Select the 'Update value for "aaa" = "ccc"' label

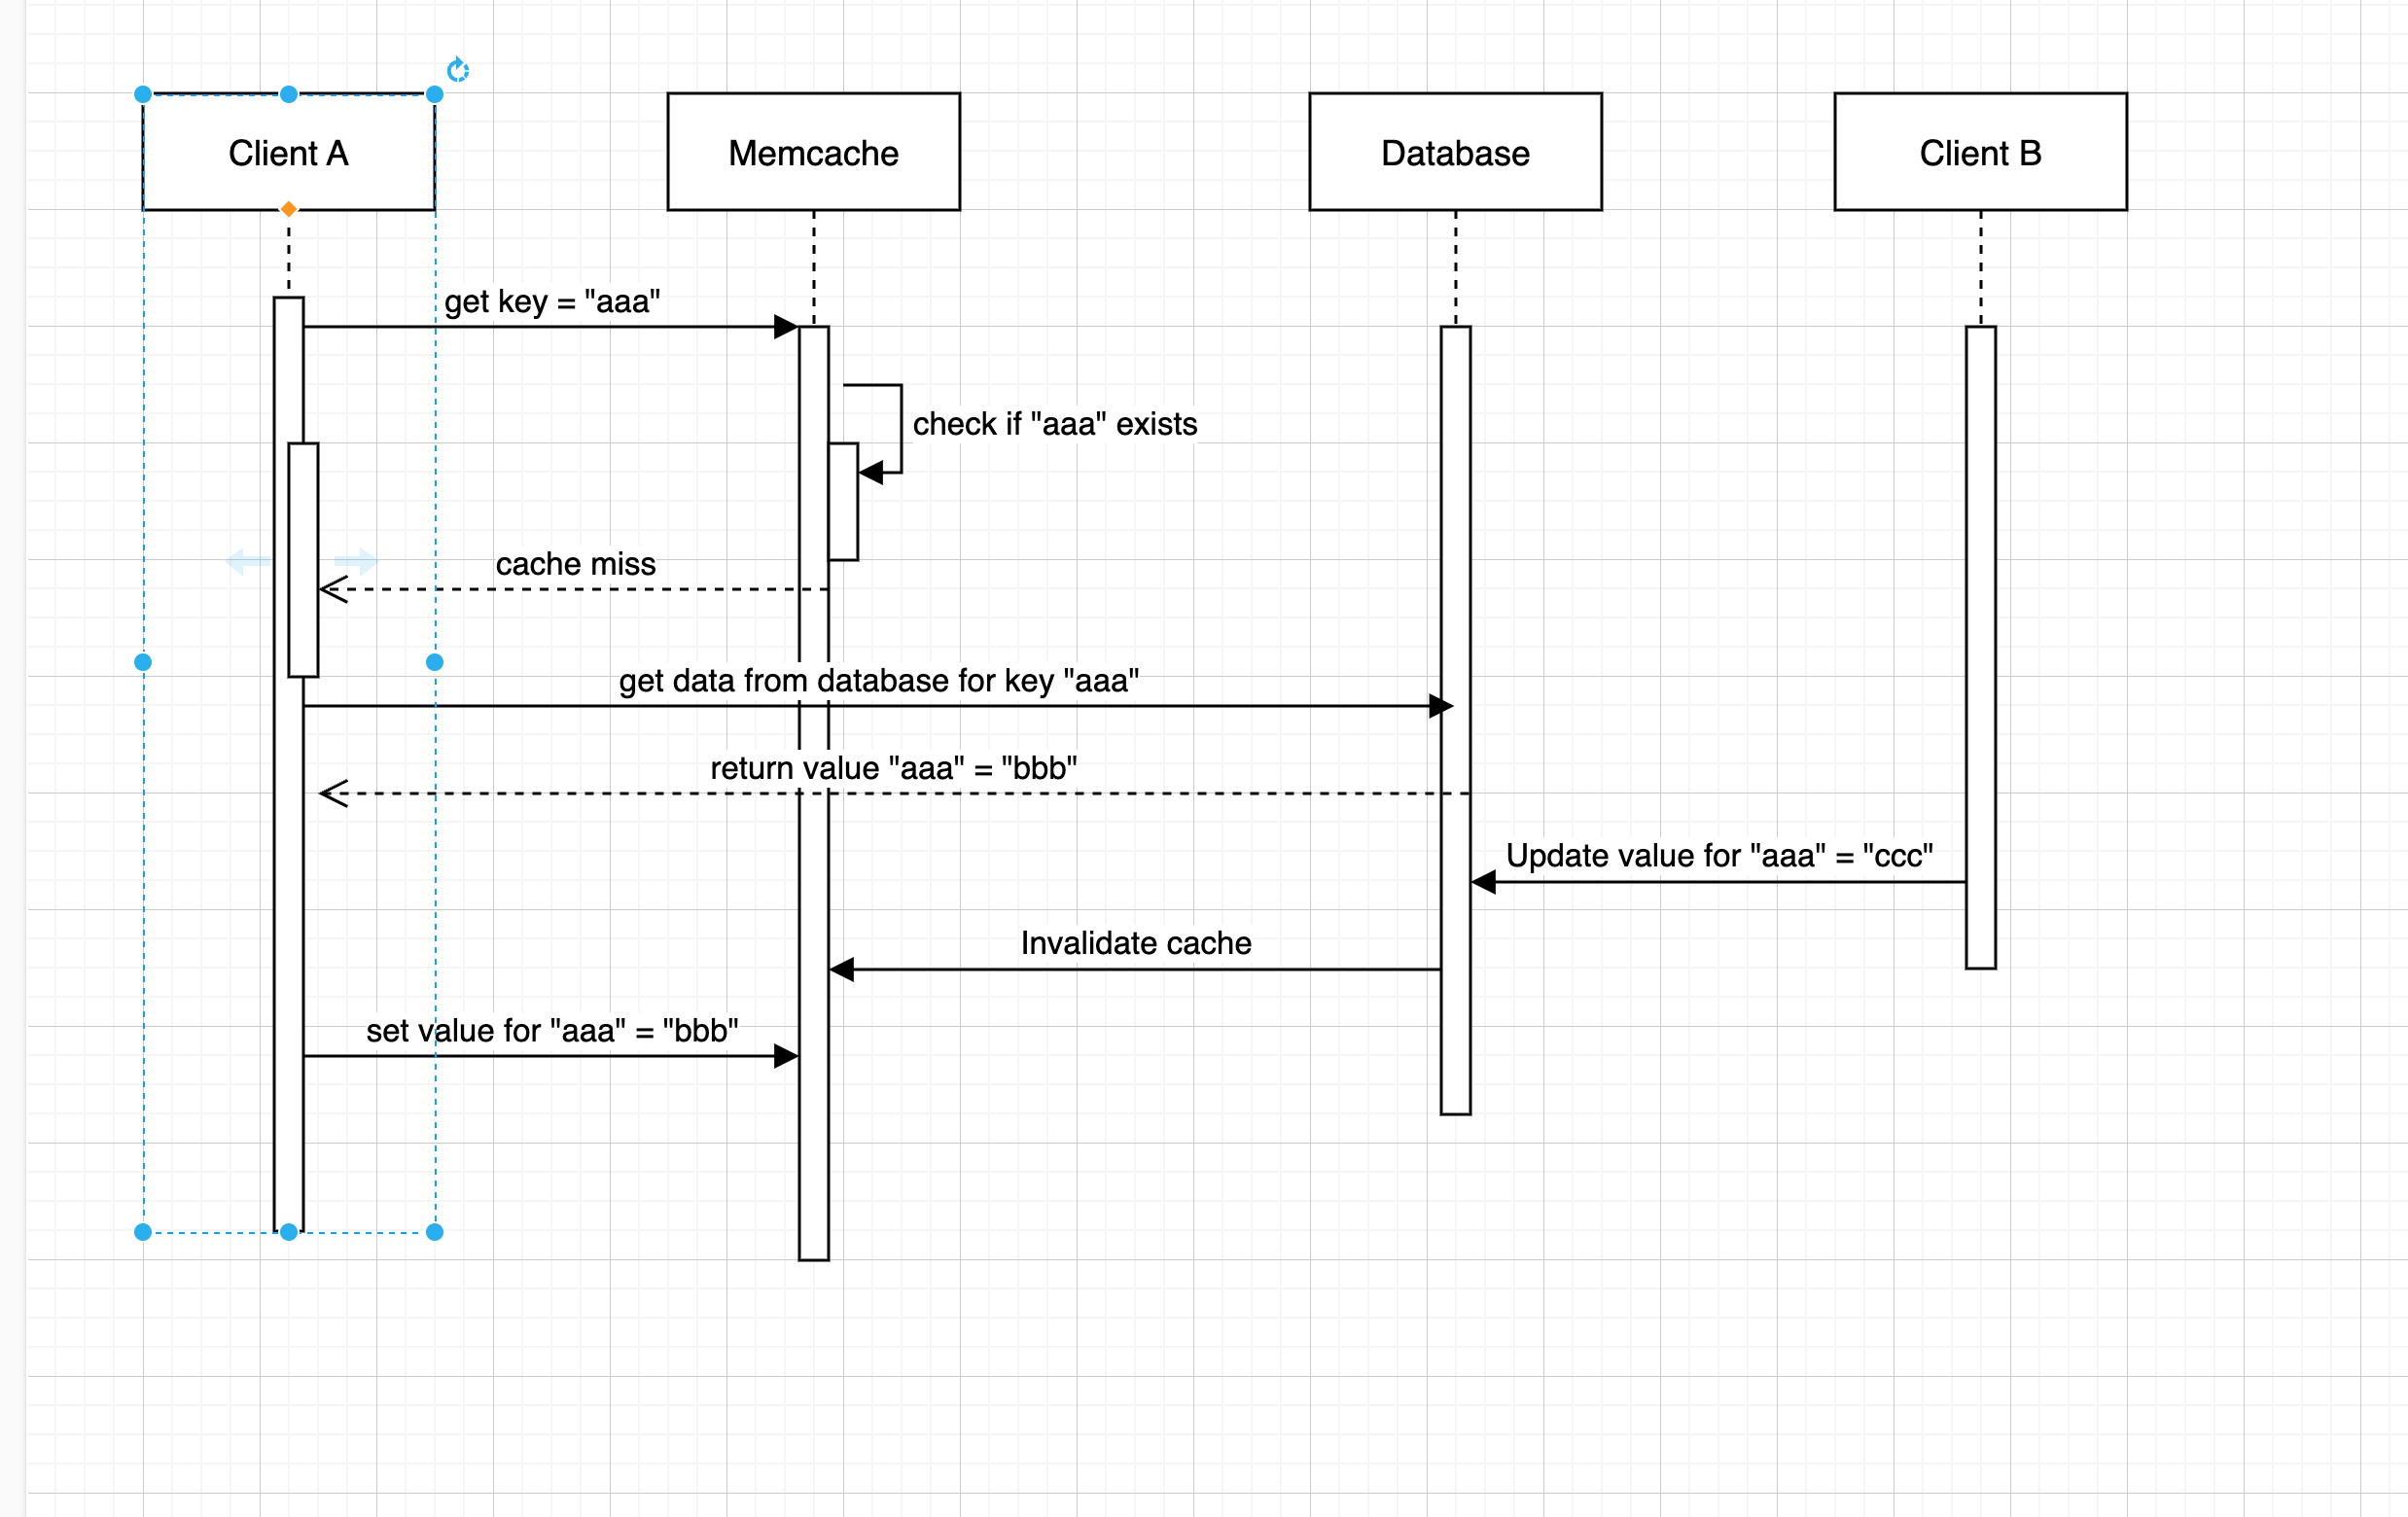pyautogui.click(x=1719, y=856)
